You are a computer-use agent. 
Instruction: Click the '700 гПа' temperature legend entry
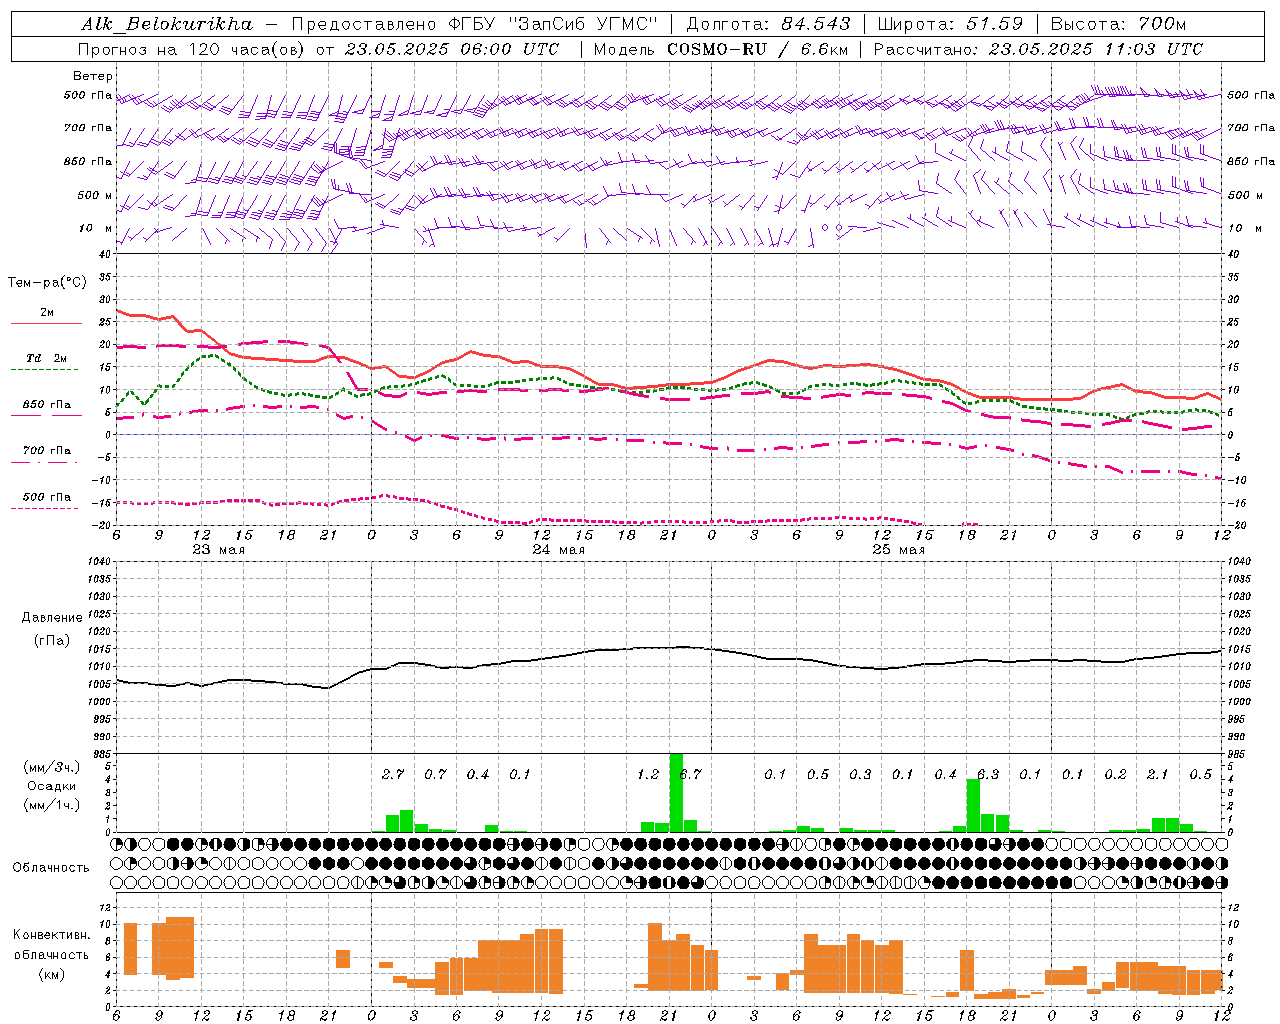[47, 451]
